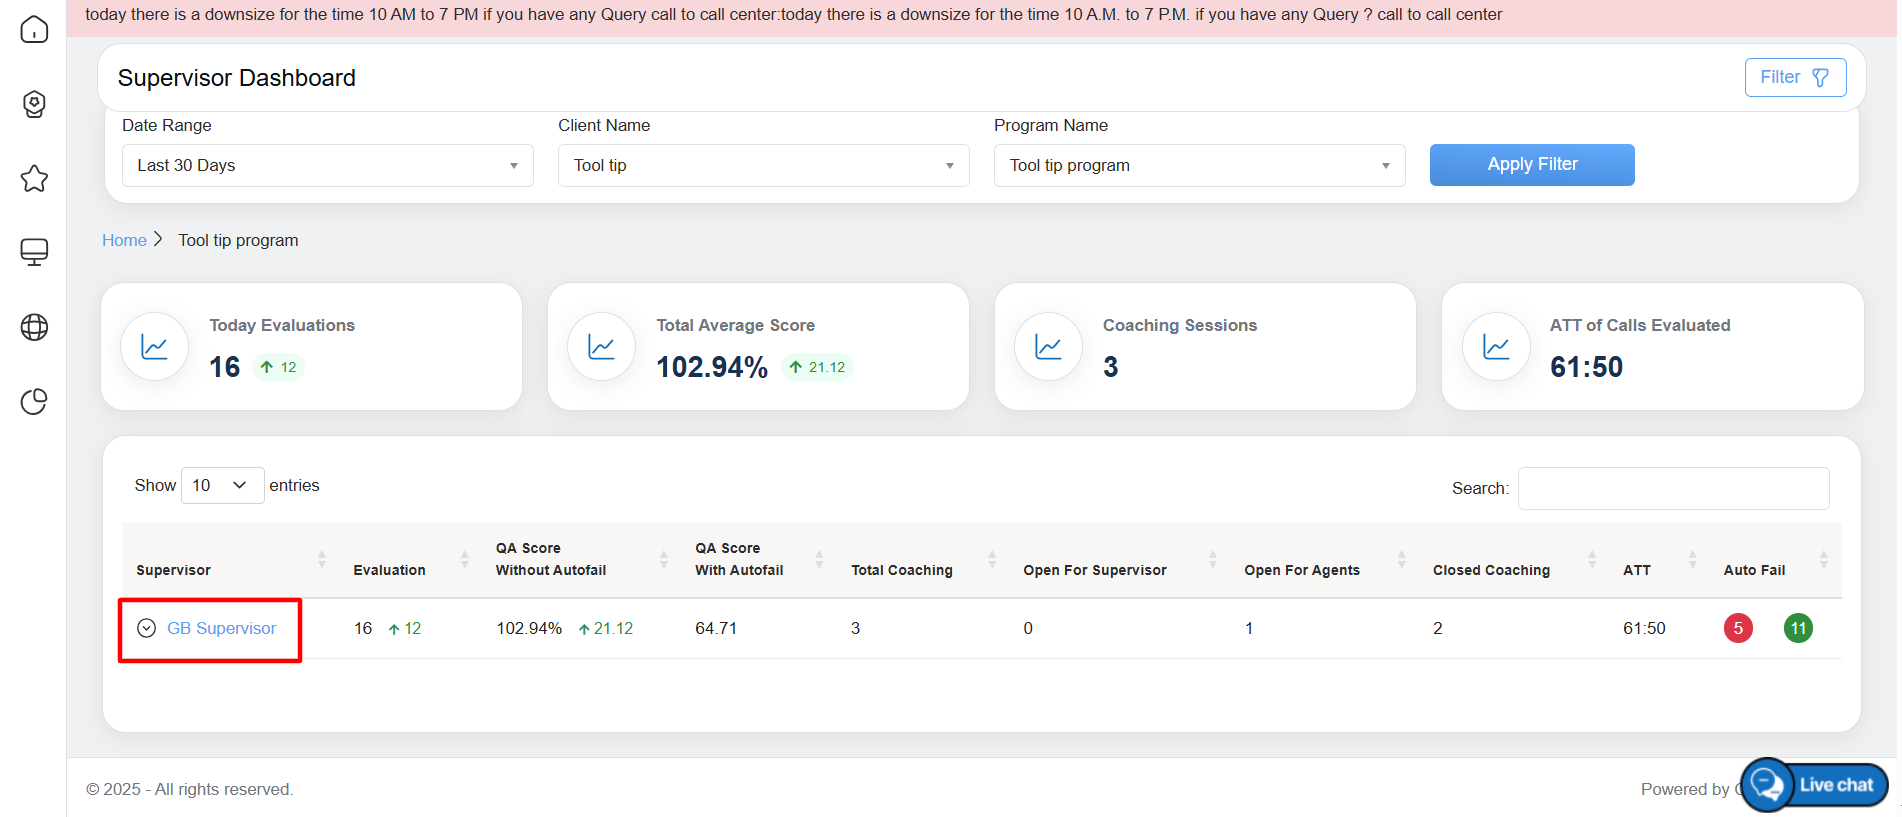Click the Coaching Sessions chart icon

[1048, 347]
